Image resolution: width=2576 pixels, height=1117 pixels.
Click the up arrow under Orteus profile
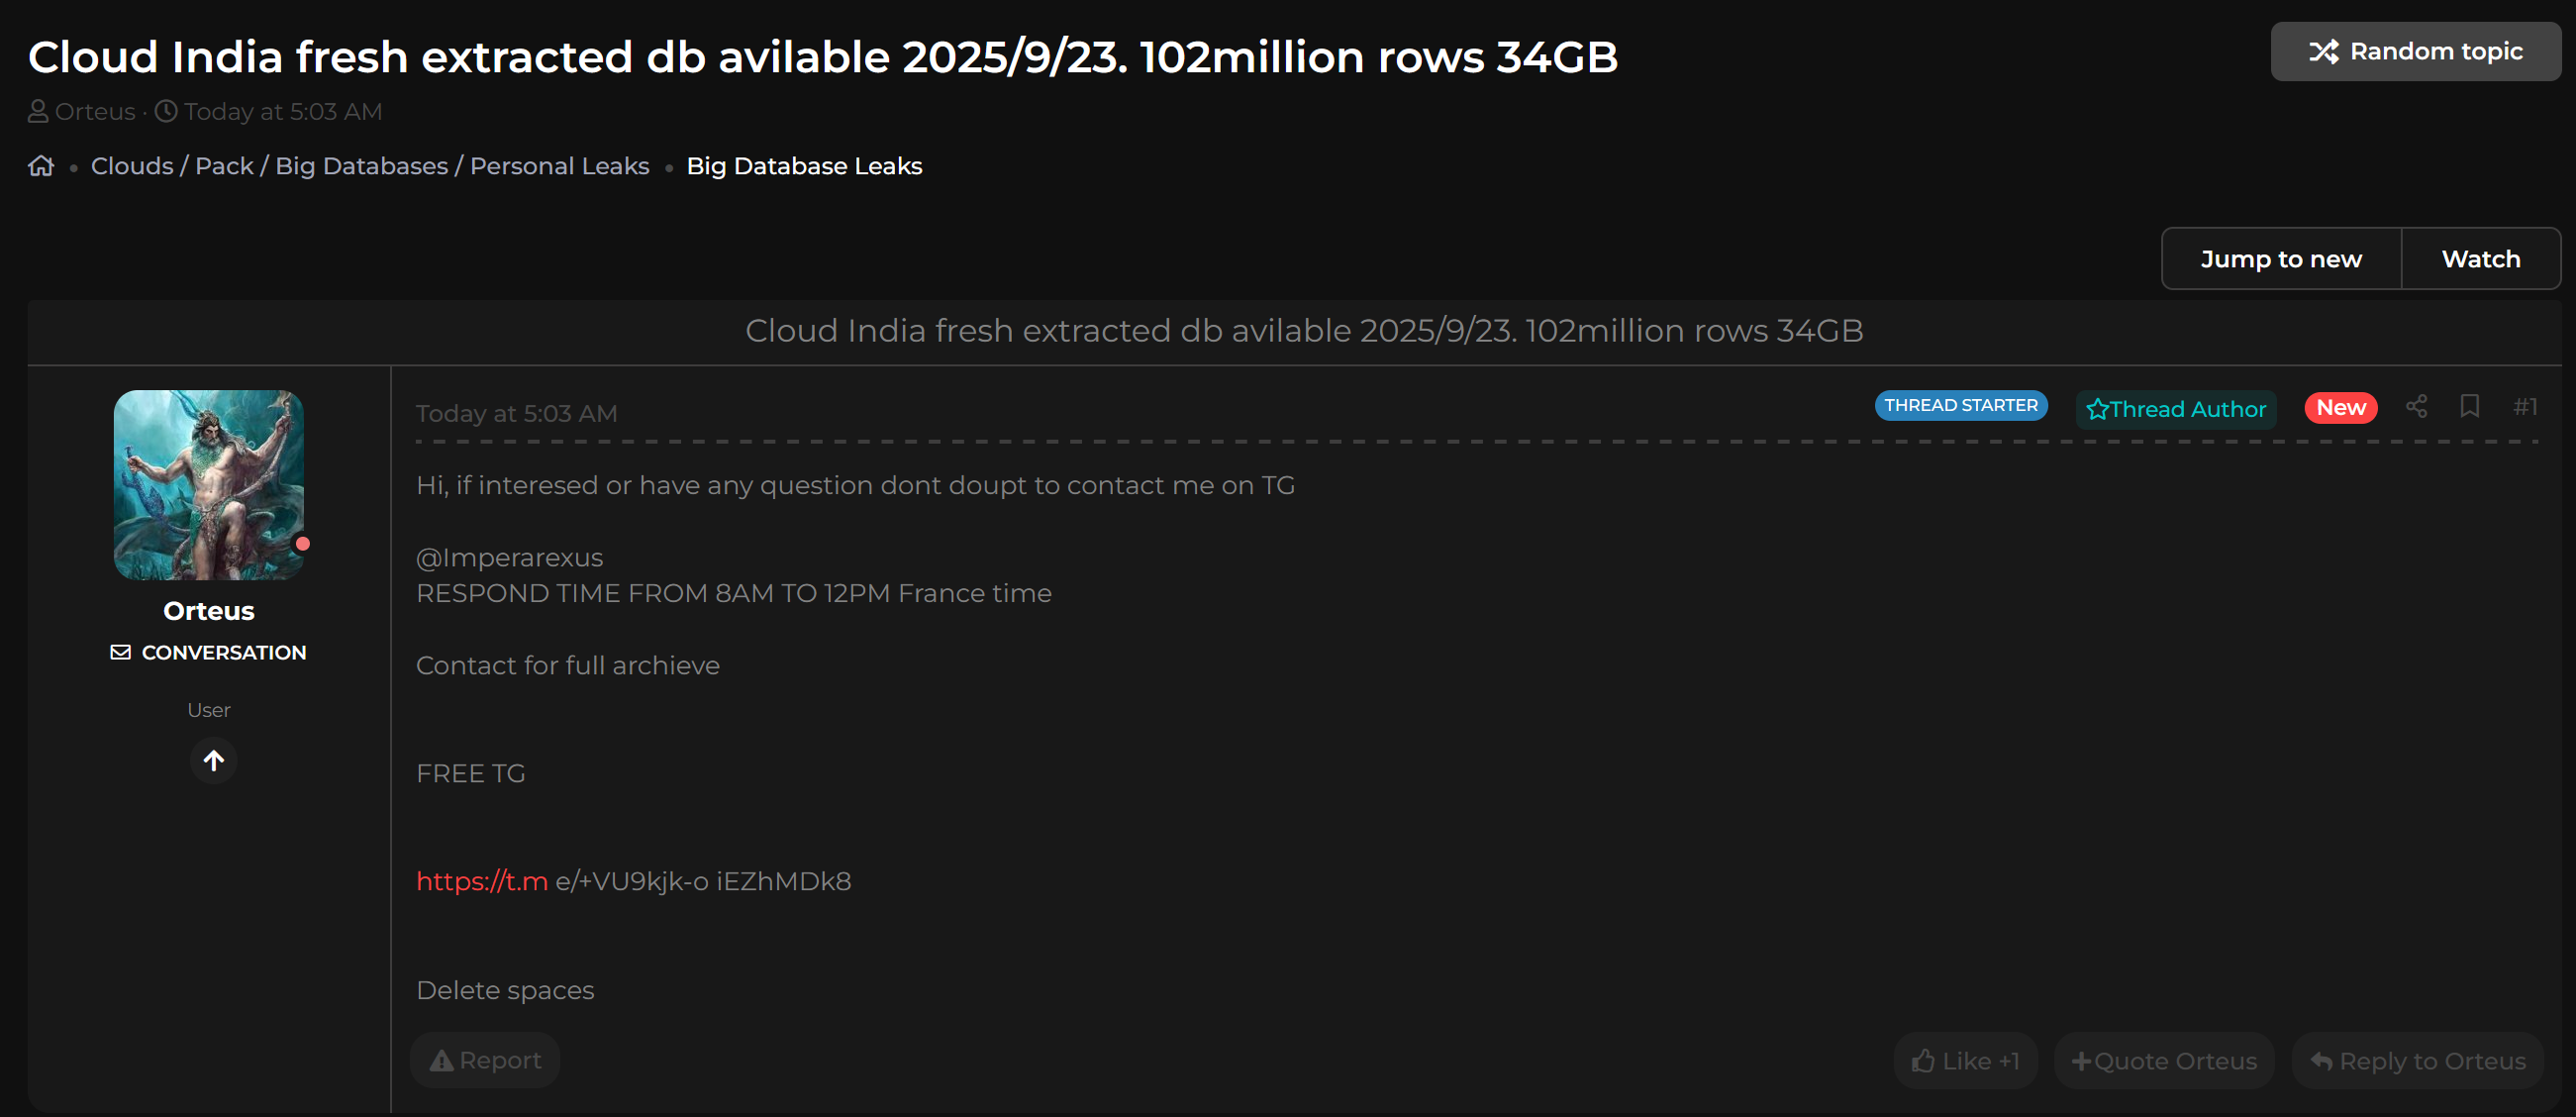tap(213, 761)
